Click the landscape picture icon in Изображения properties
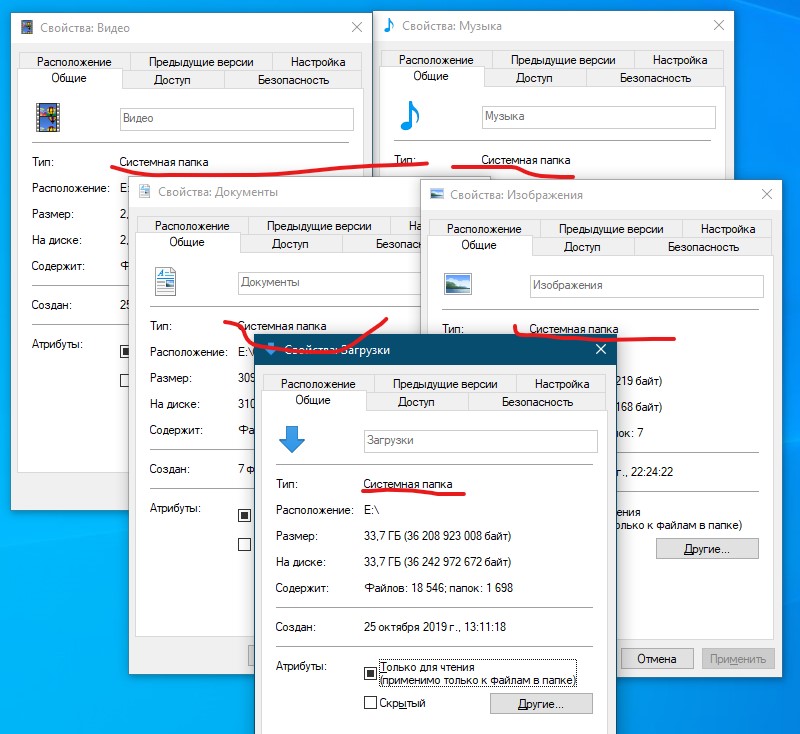The width and height of the screenshot is (800, 734). (458, 284)
